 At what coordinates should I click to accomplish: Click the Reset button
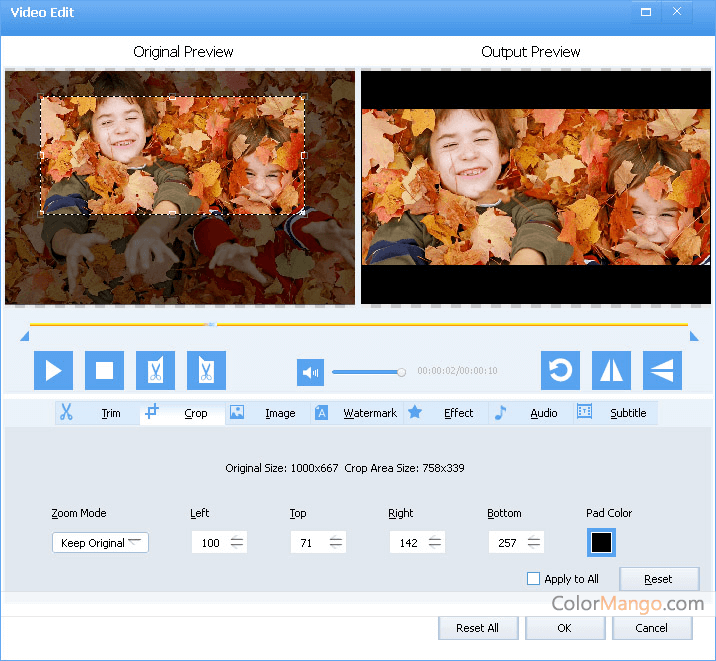pos(659,579)
